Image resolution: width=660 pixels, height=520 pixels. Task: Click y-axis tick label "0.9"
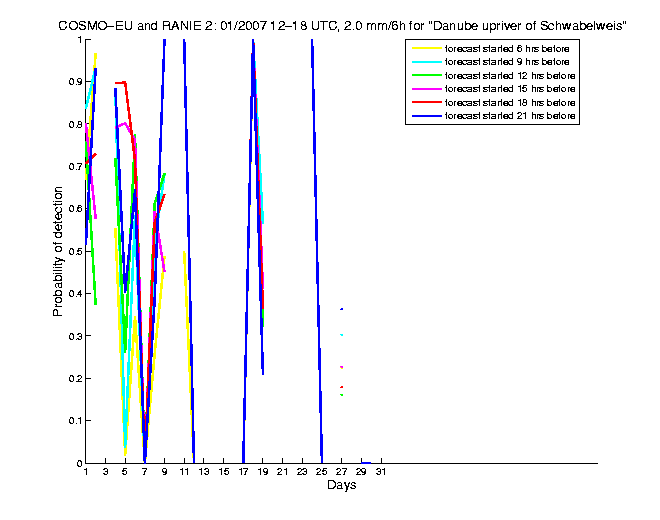(x=75, y=82)
